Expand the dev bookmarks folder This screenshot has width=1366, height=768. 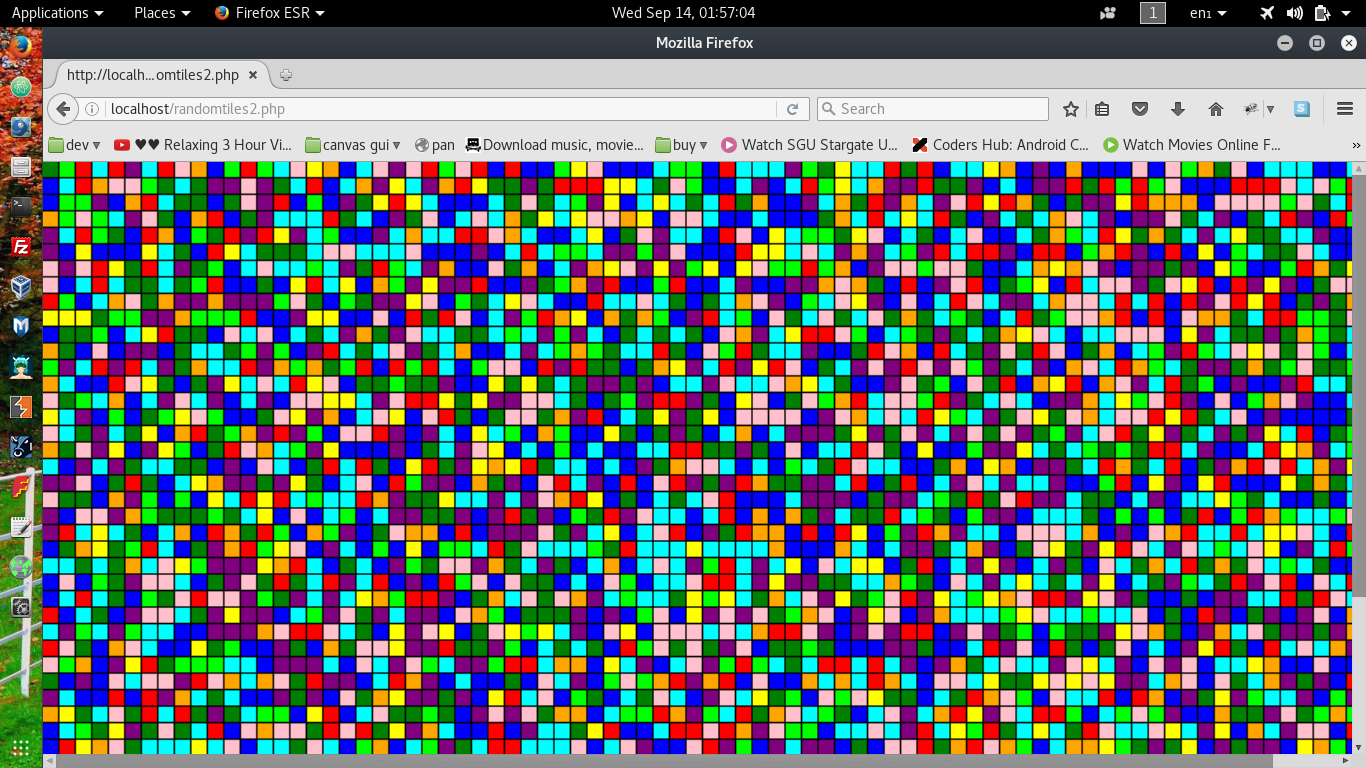coord(75,145)
